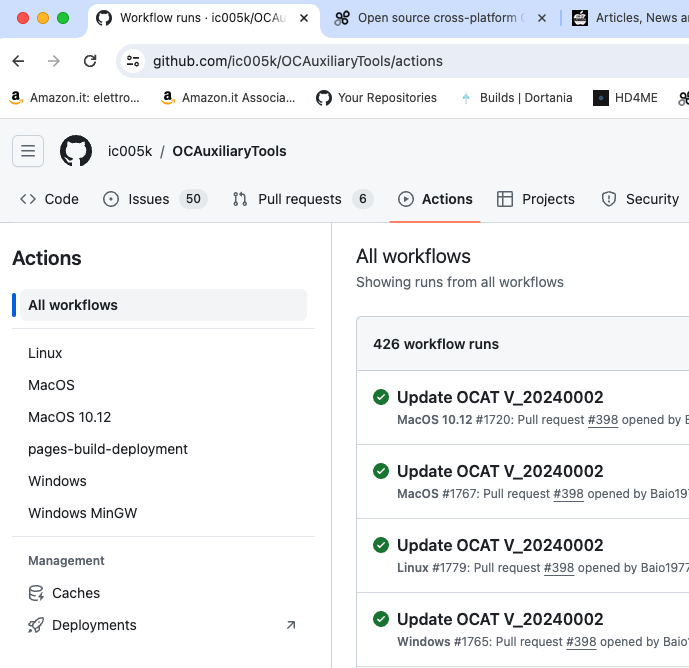The width and height of the screenshot is (689, 668).
Task: Select the Actions tab
Action: [x=435, y=199]
